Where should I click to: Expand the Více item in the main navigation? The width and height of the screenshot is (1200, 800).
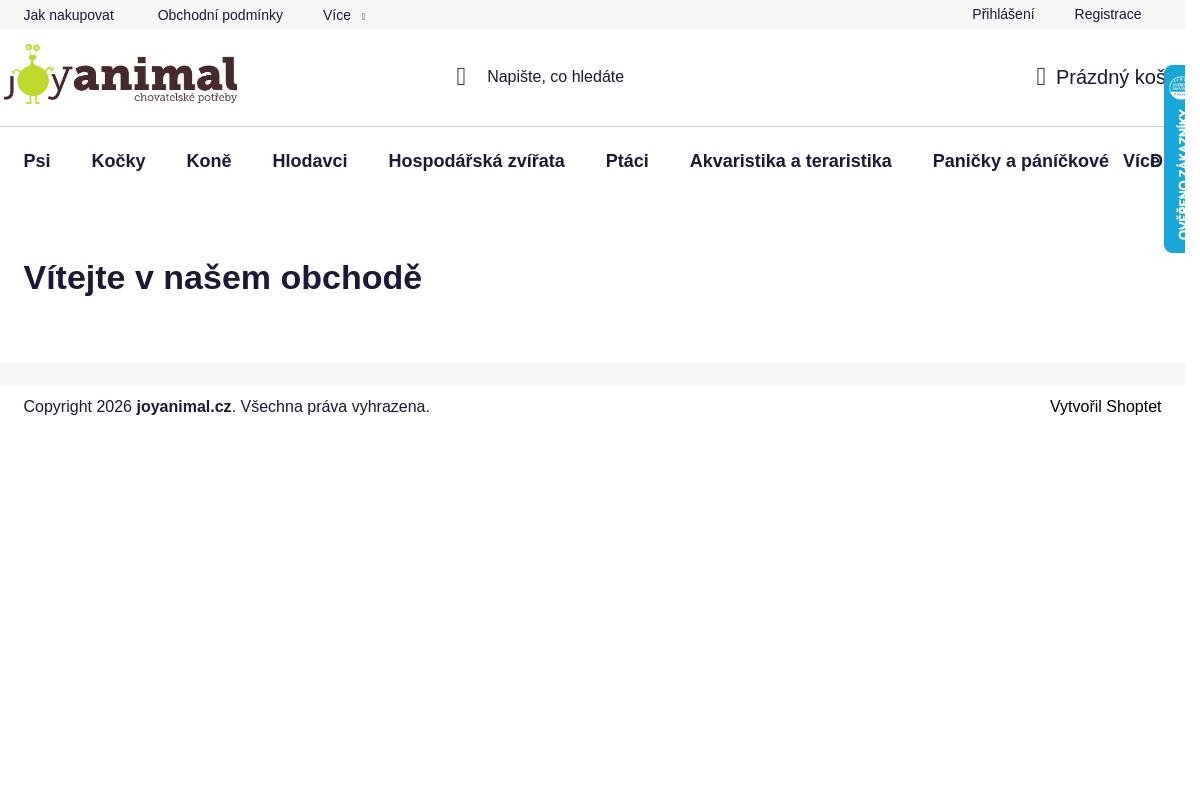(x=1142, y=160)
